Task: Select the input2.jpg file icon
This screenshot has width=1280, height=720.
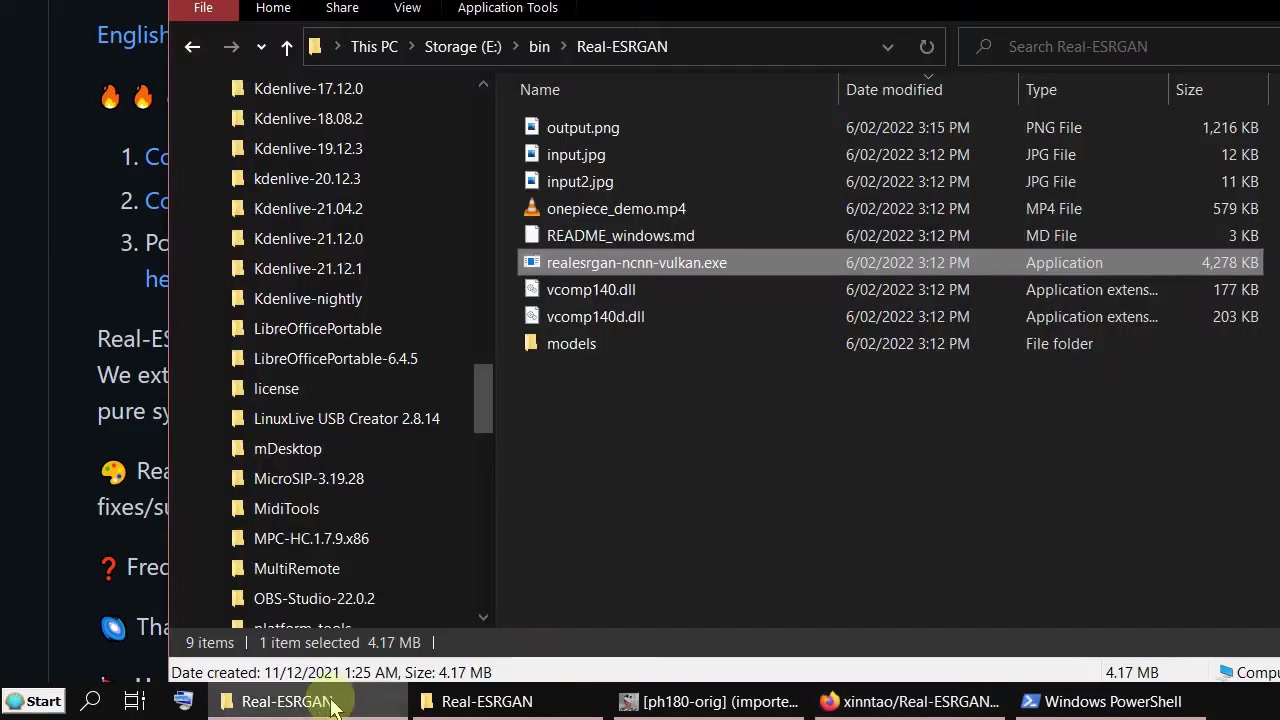Action: 531,182
